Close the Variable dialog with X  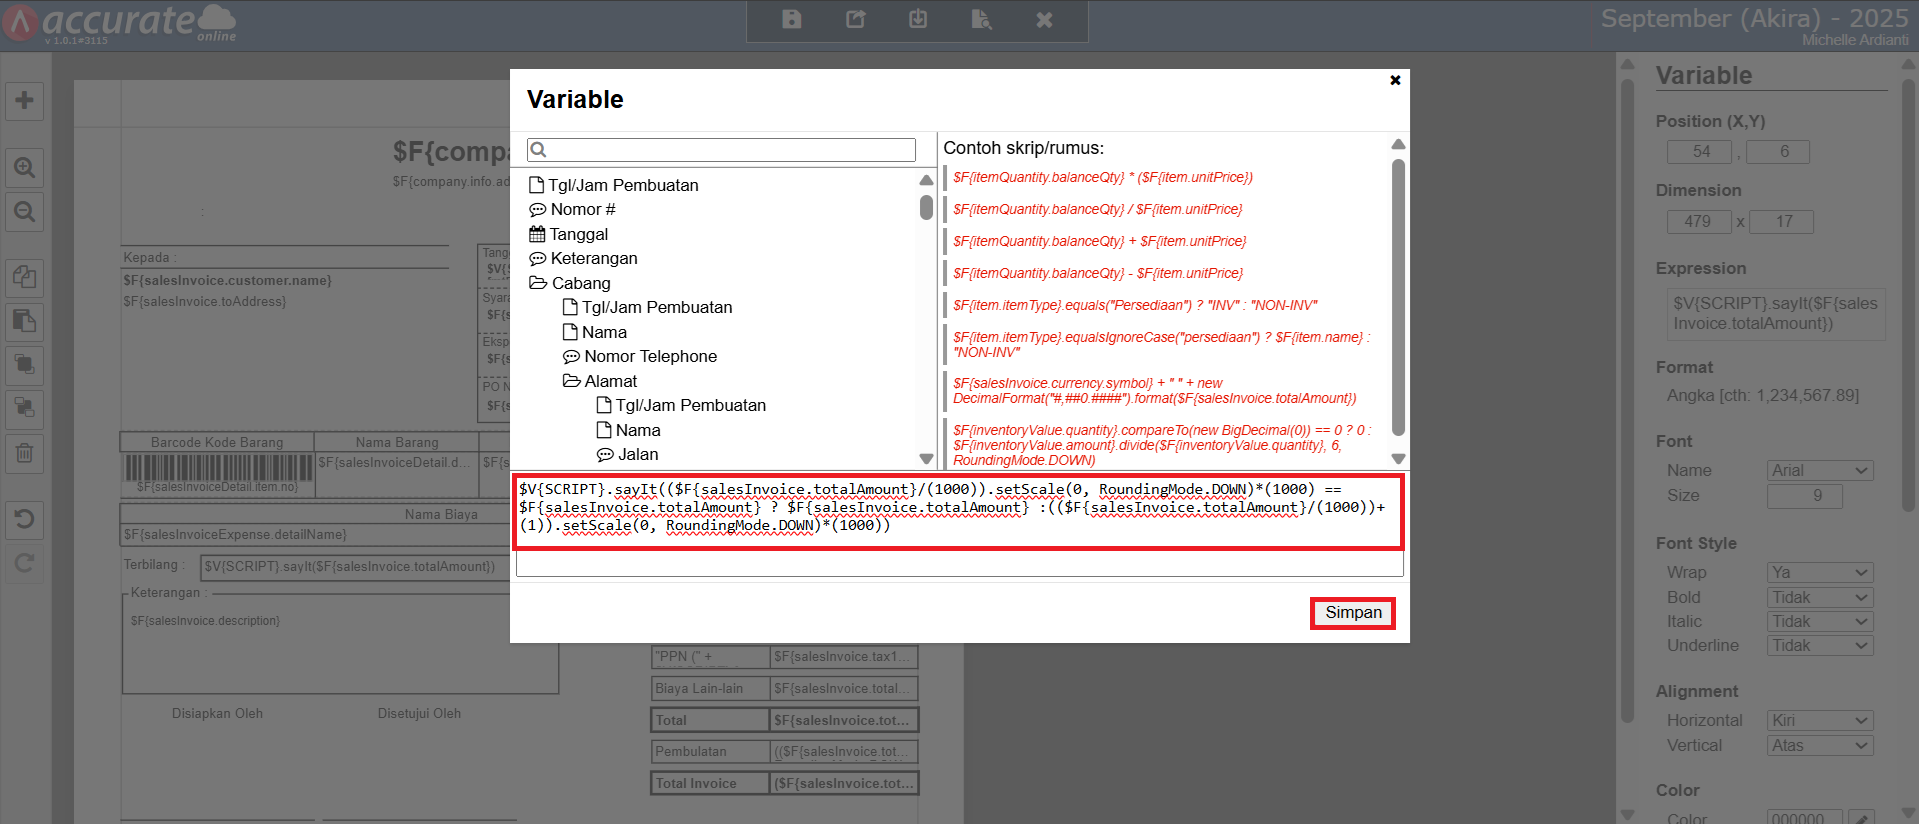pos(1395,80)
